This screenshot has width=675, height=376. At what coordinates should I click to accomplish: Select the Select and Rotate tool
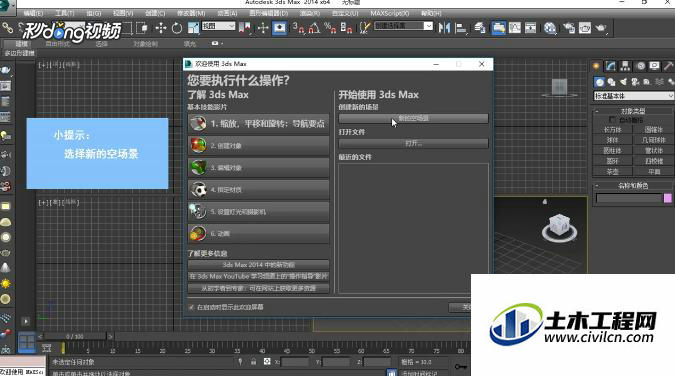coord(176,28)
